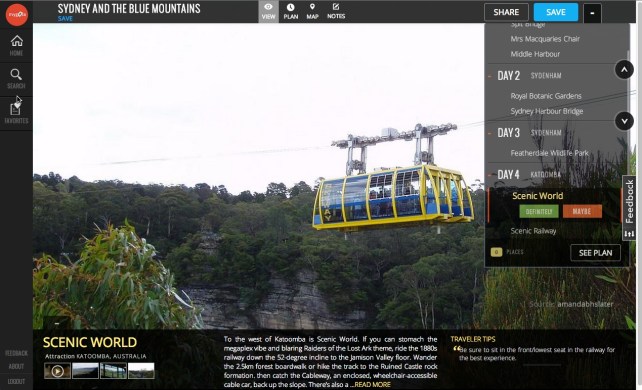Screen dimensions: 642x390
Task: Click the small Save link under the title
Action: coord(65,19)
